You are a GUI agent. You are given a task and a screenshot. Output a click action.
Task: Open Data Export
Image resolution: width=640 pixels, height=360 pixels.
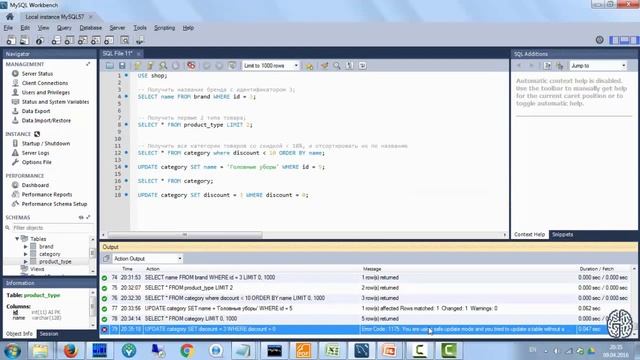click(x=36, y=111)
